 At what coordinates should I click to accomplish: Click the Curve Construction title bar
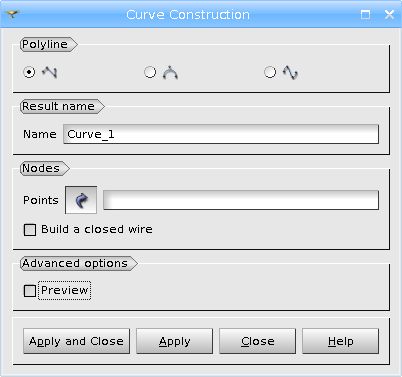(x=188, y=15)
